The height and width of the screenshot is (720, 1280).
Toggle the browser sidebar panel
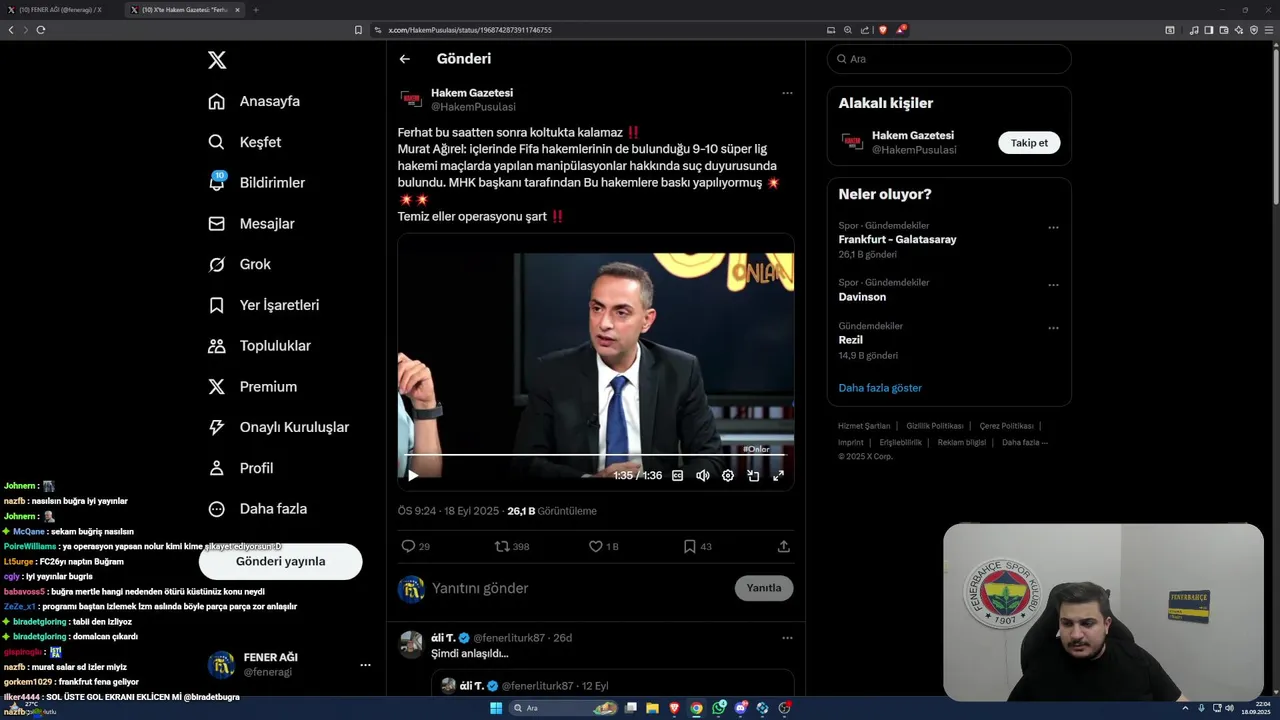(x=1209, y=30)
